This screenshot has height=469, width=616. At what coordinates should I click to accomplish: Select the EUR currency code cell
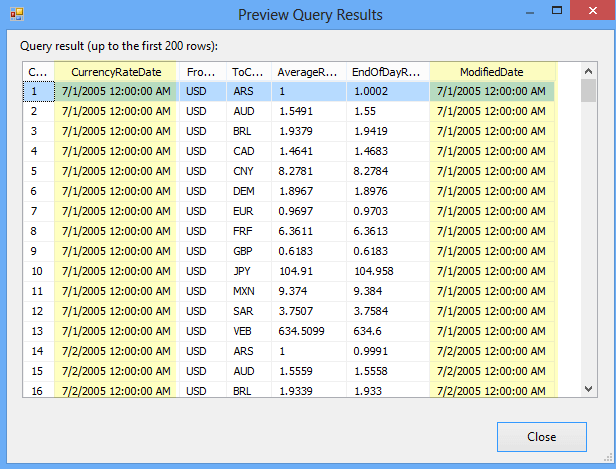(243, 211)
